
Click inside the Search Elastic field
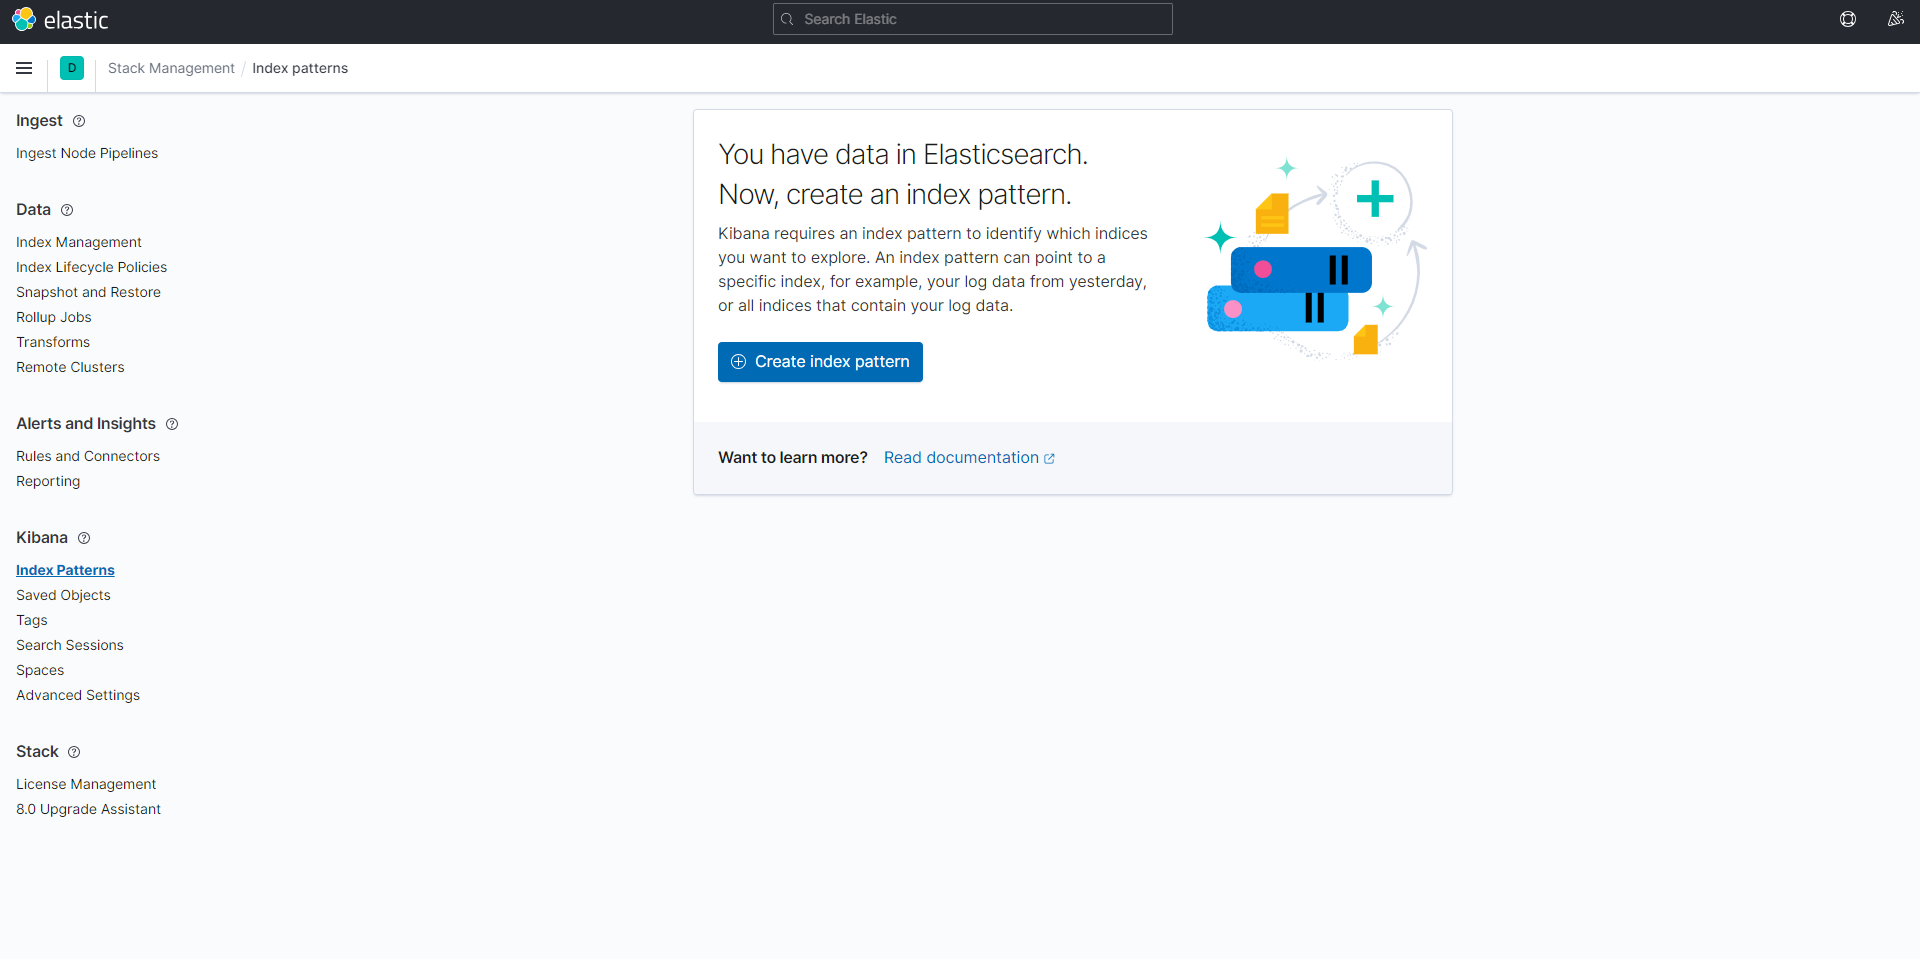tap(971, 19)
